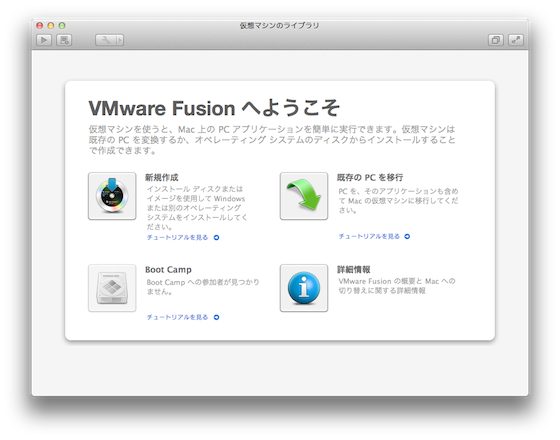Enter full screen via arrows toolbar icon

(516, 40)
